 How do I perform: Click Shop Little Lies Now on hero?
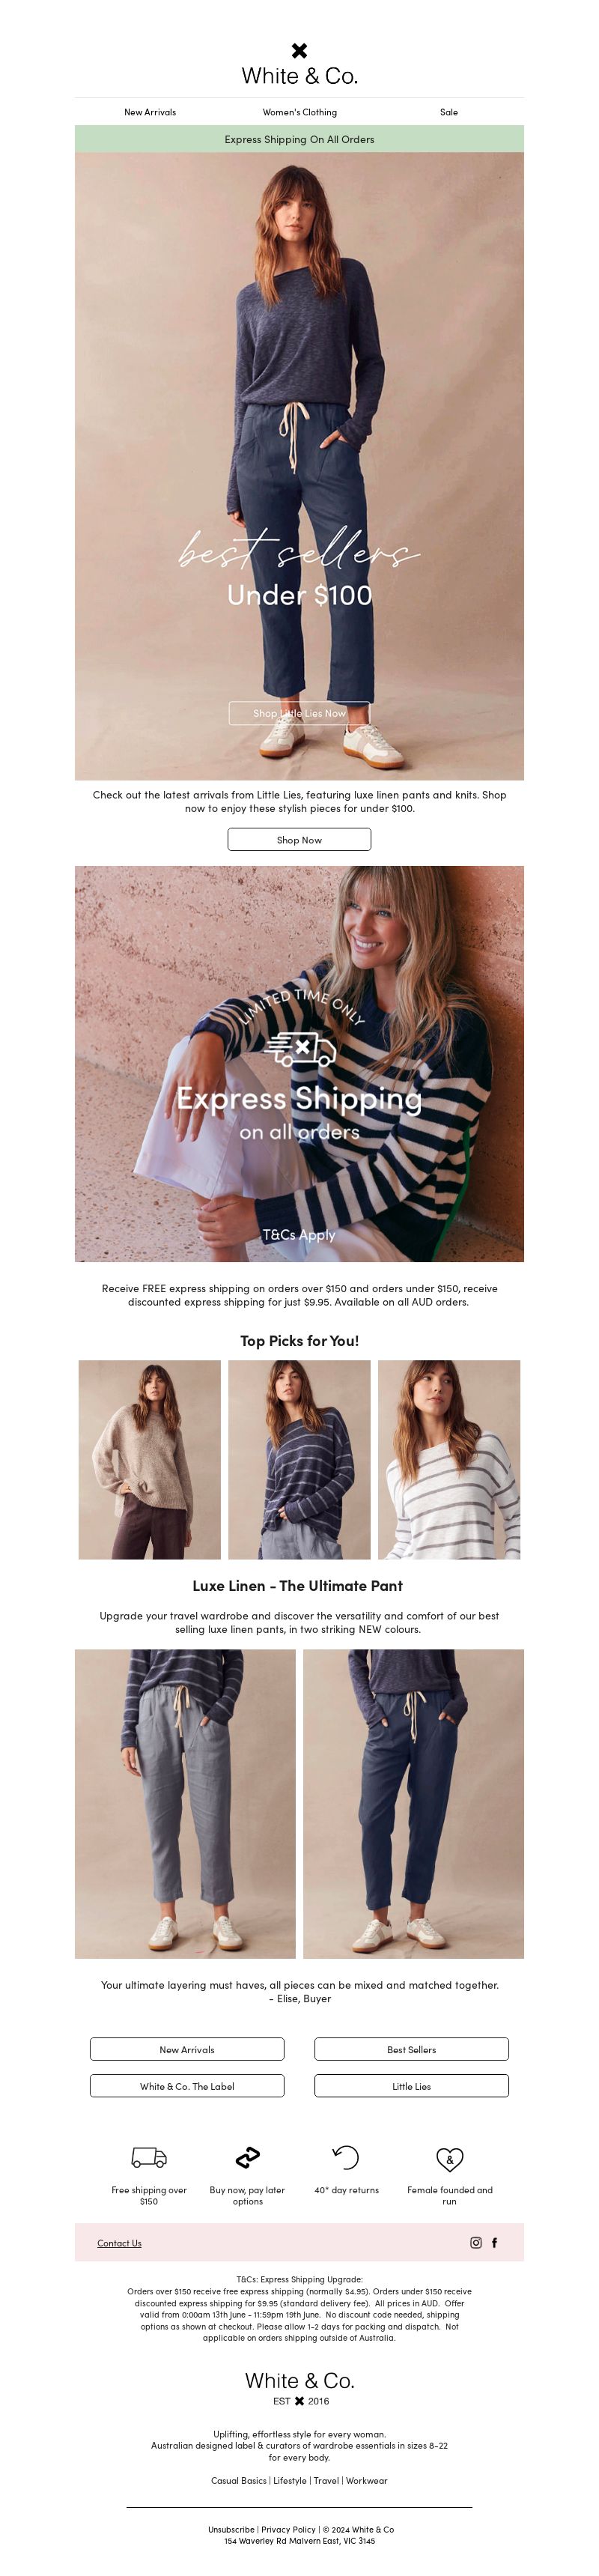(x=299, y=713)
